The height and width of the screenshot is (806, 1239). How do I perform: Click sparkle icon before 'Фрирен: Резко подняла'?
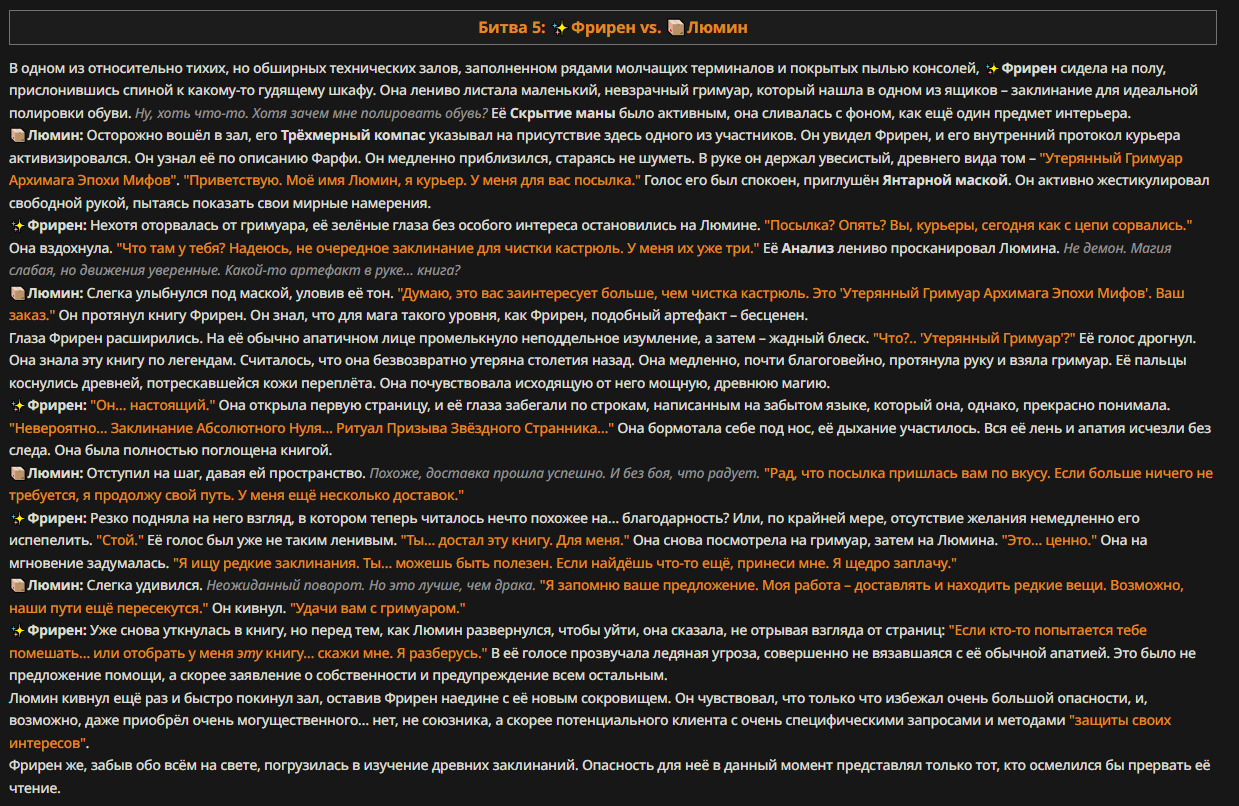tap(17, 518)
